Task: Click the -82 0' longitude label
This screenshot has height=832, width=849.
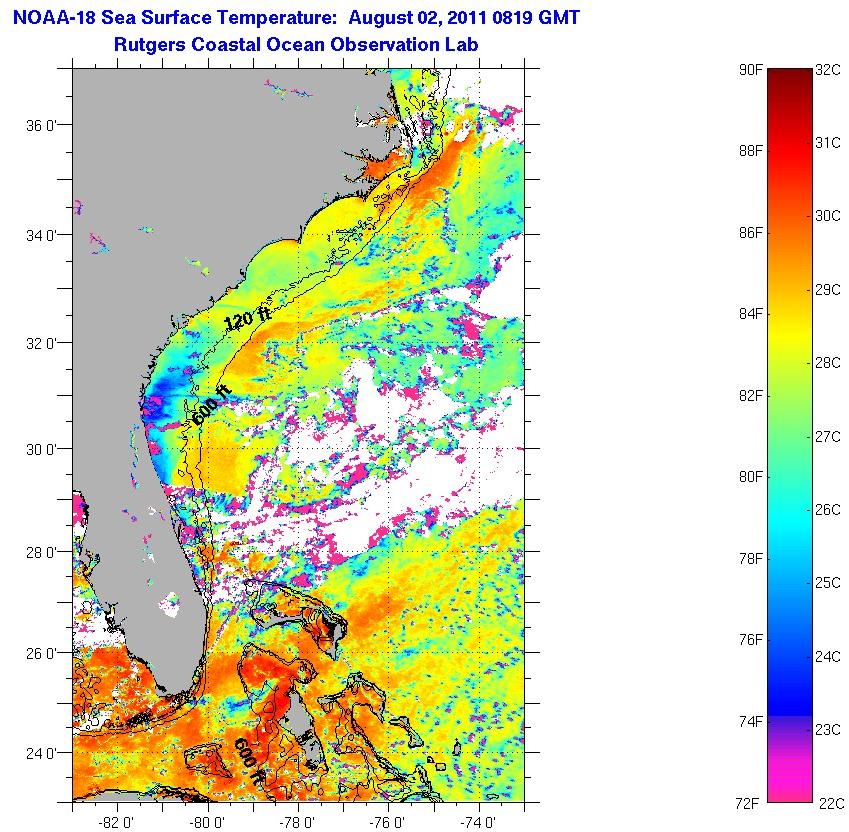Action: coord(116,823)
